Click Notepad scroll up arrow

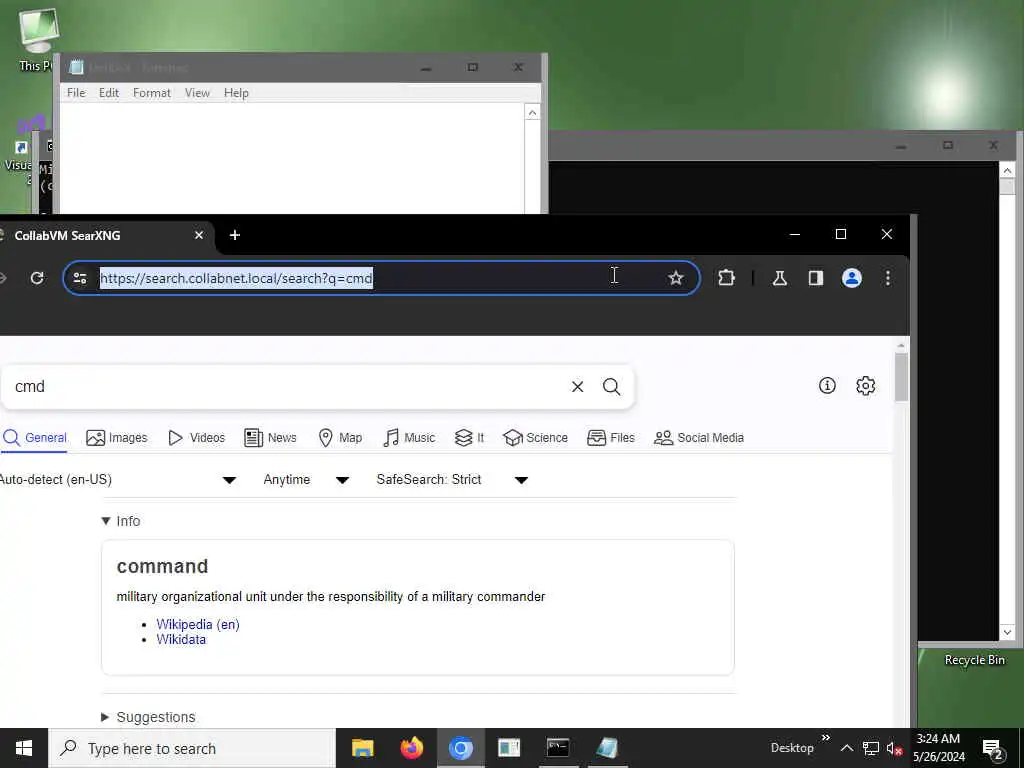(x=532, y=112)
